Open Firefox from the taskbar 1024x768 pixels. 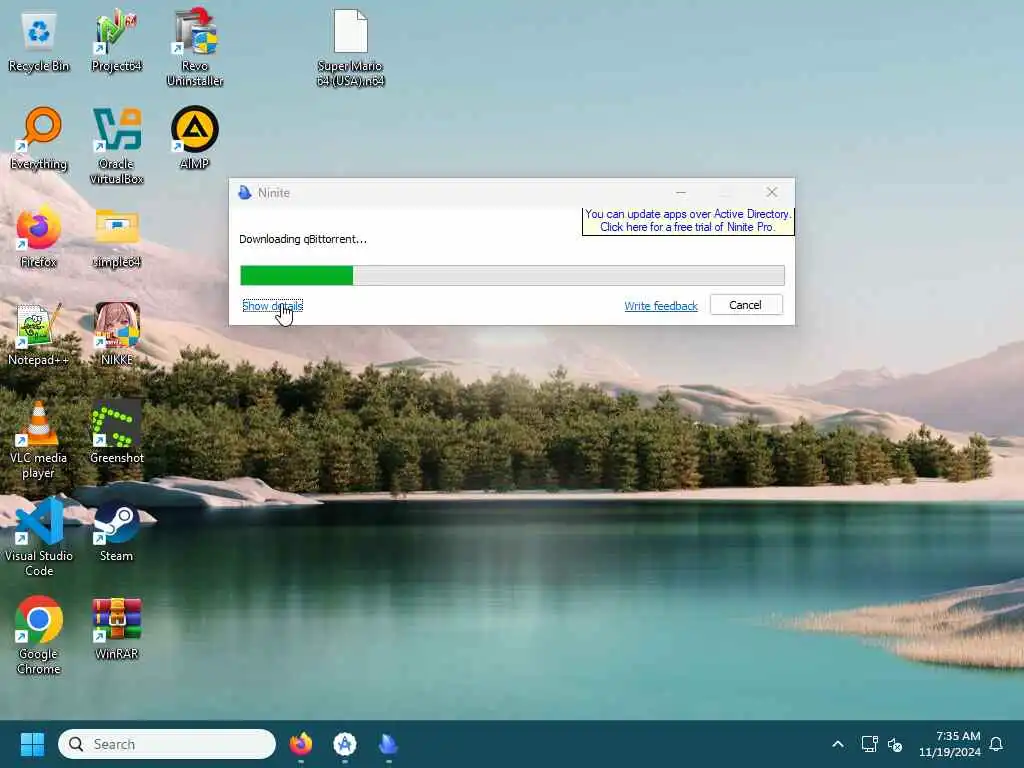[x=300, y=744]
